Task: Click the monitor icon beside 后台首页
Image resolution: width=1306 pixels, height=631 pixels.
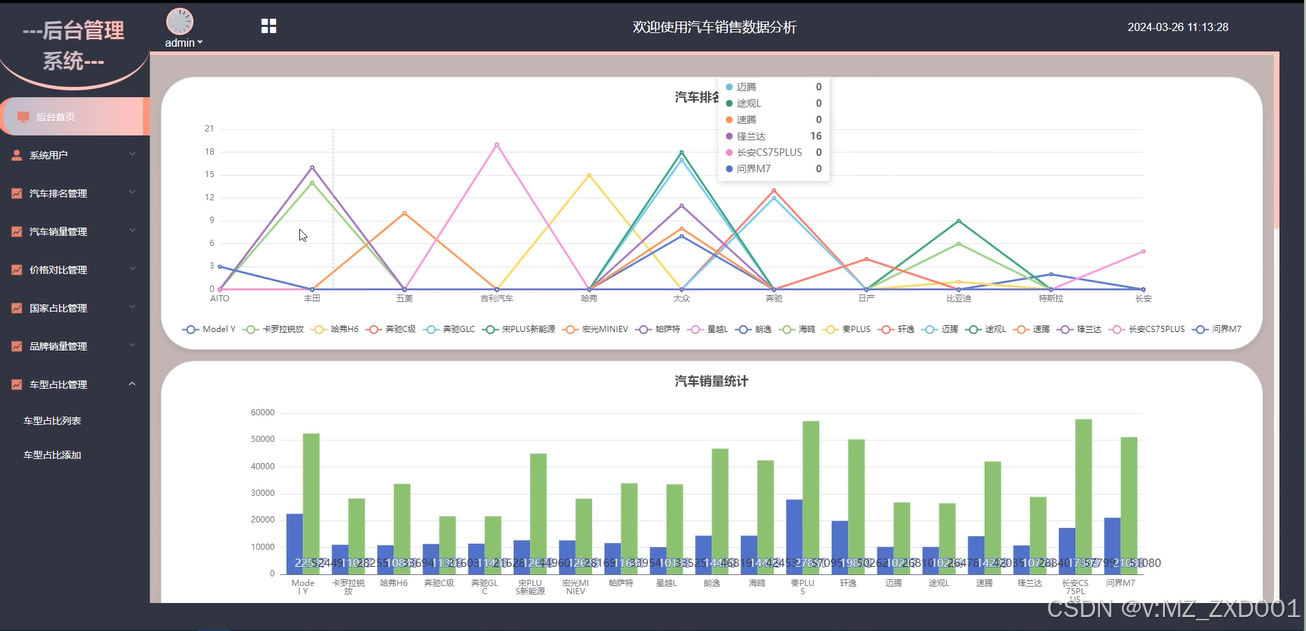Action: [23, 117]
